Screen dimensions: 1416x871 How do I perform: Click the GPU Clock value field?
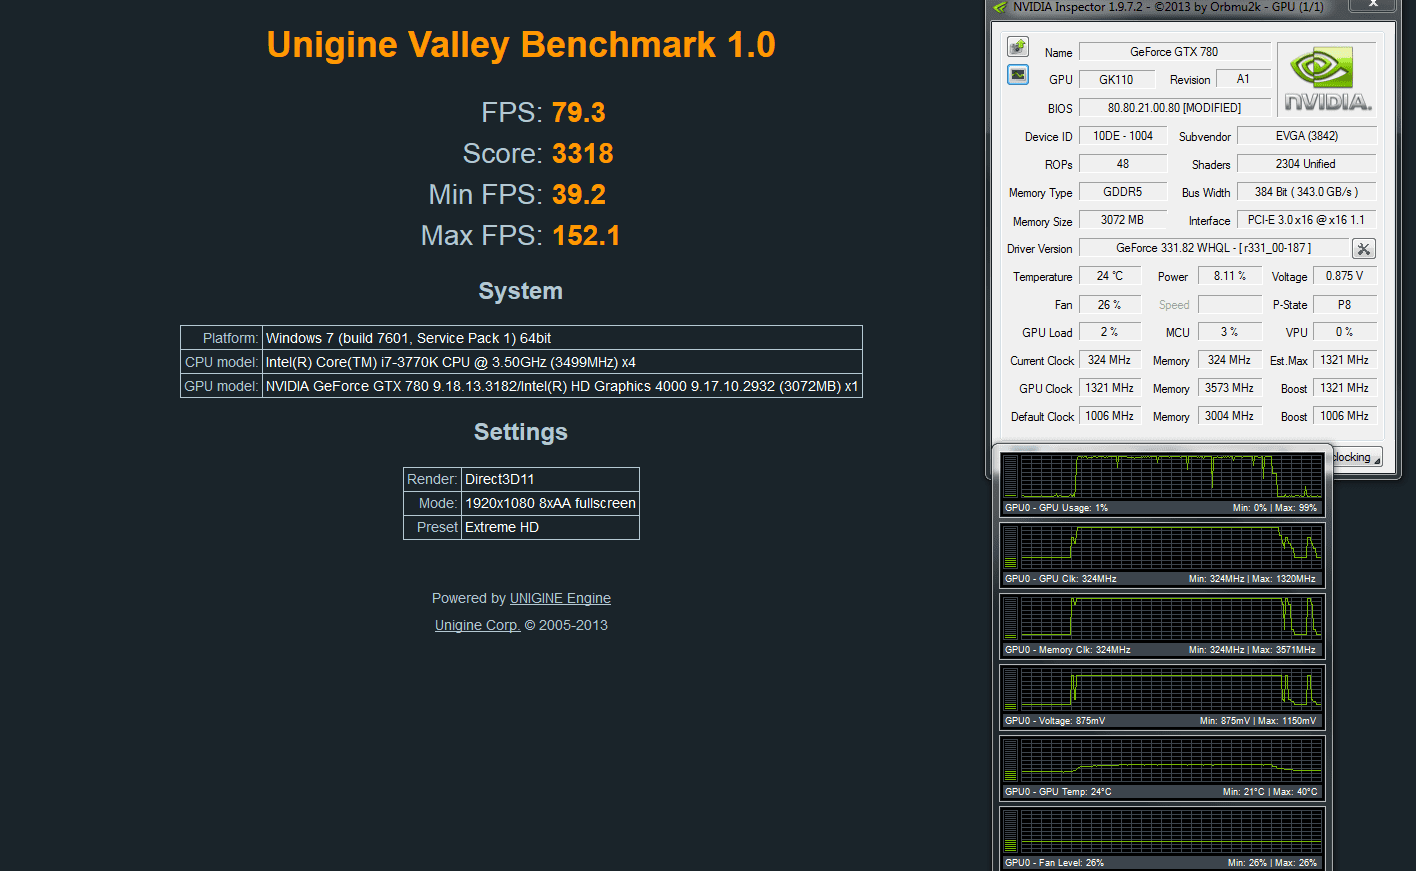pos(1110,388)
